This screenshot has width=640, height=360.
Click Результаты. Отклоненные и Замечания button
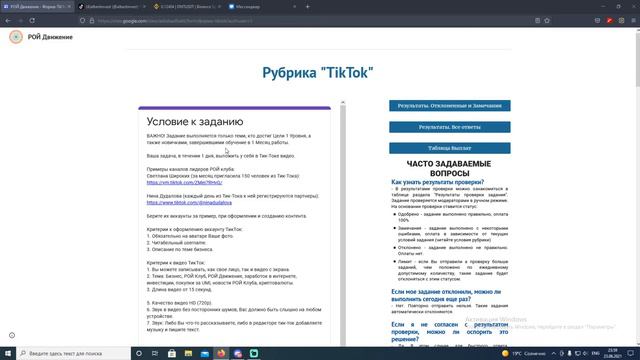449,106
